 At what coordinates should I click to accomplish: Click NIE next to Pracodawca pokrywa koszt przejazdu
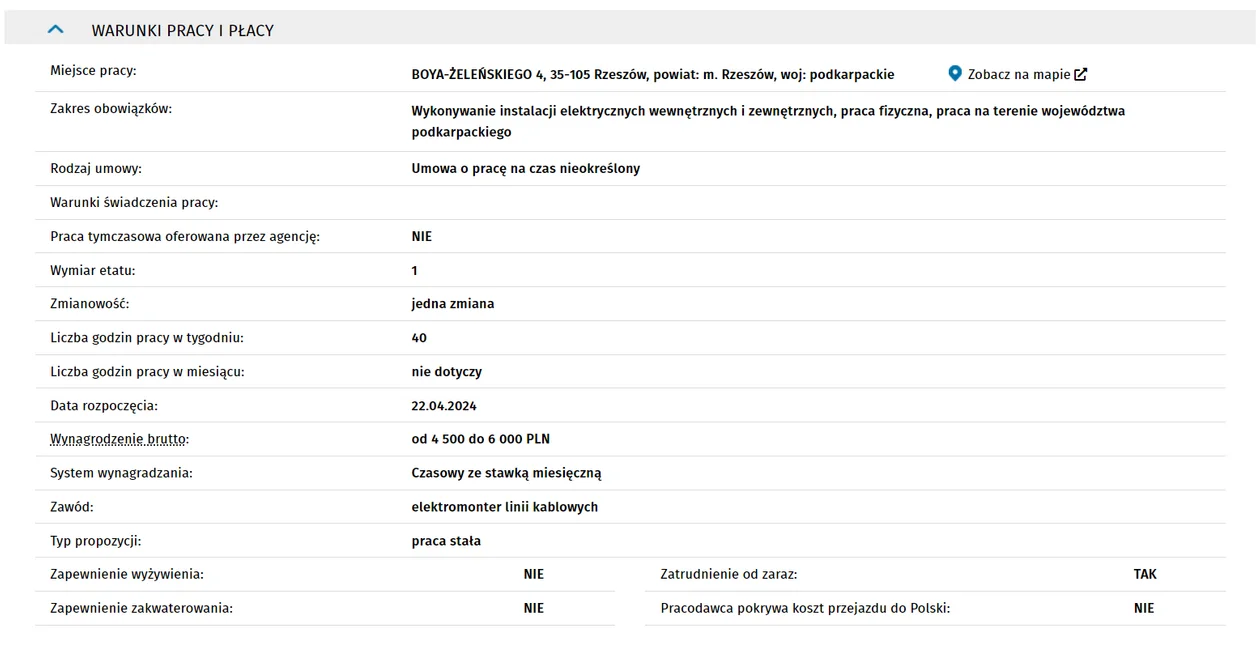point(1144,608)
